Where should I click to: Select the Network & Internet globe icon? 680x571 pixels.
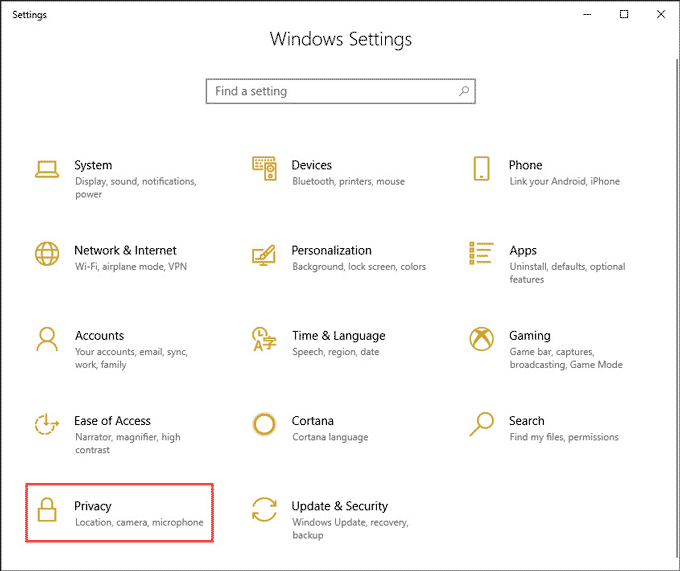(47, 254)
